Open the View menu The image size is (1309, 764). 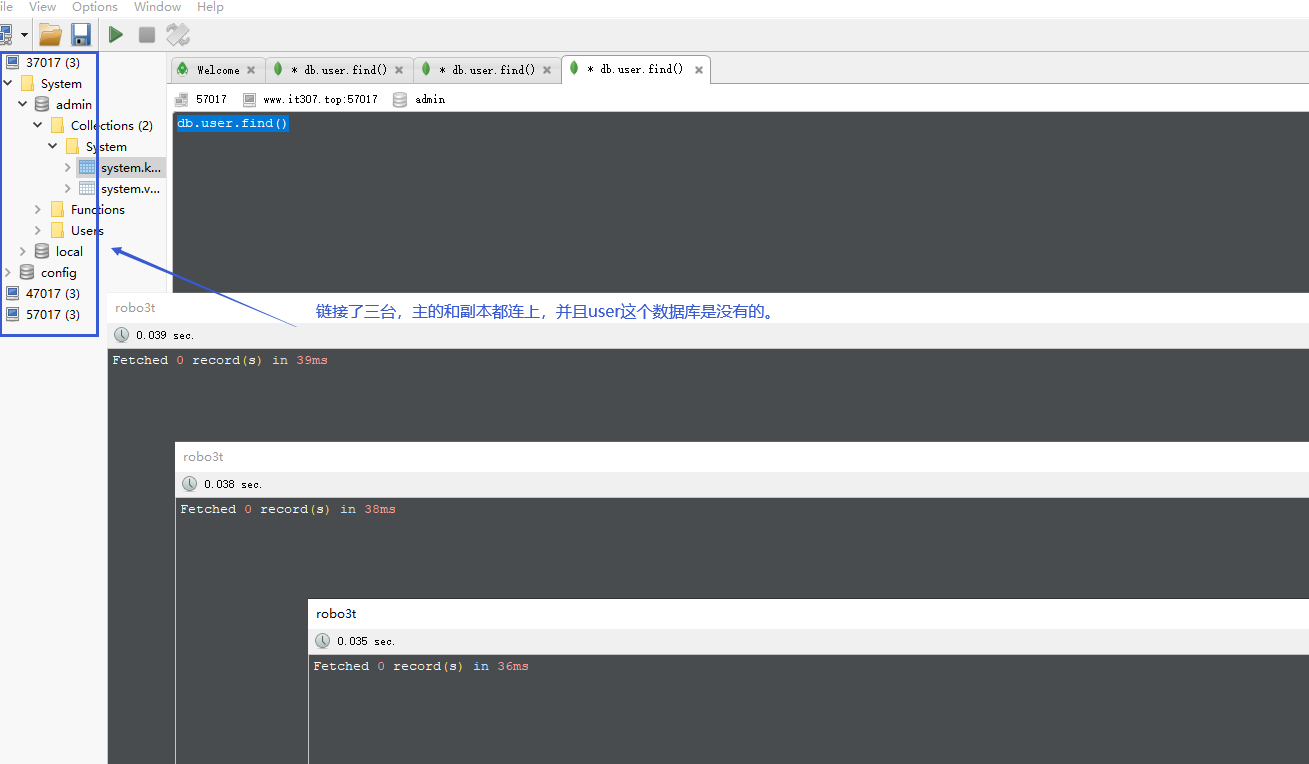click(43, 7)
